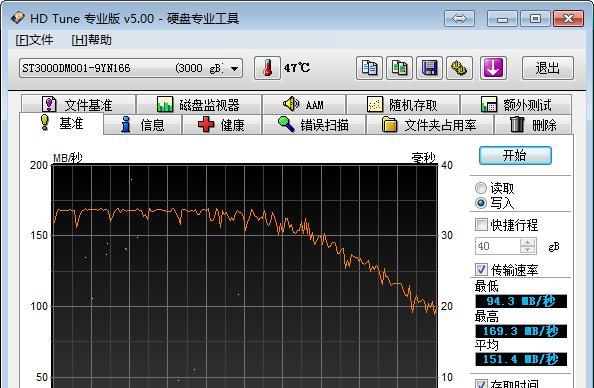The image size is (594, 388).
Task: Switch to the 健康 red cross tab
Action: click(222, 125)
